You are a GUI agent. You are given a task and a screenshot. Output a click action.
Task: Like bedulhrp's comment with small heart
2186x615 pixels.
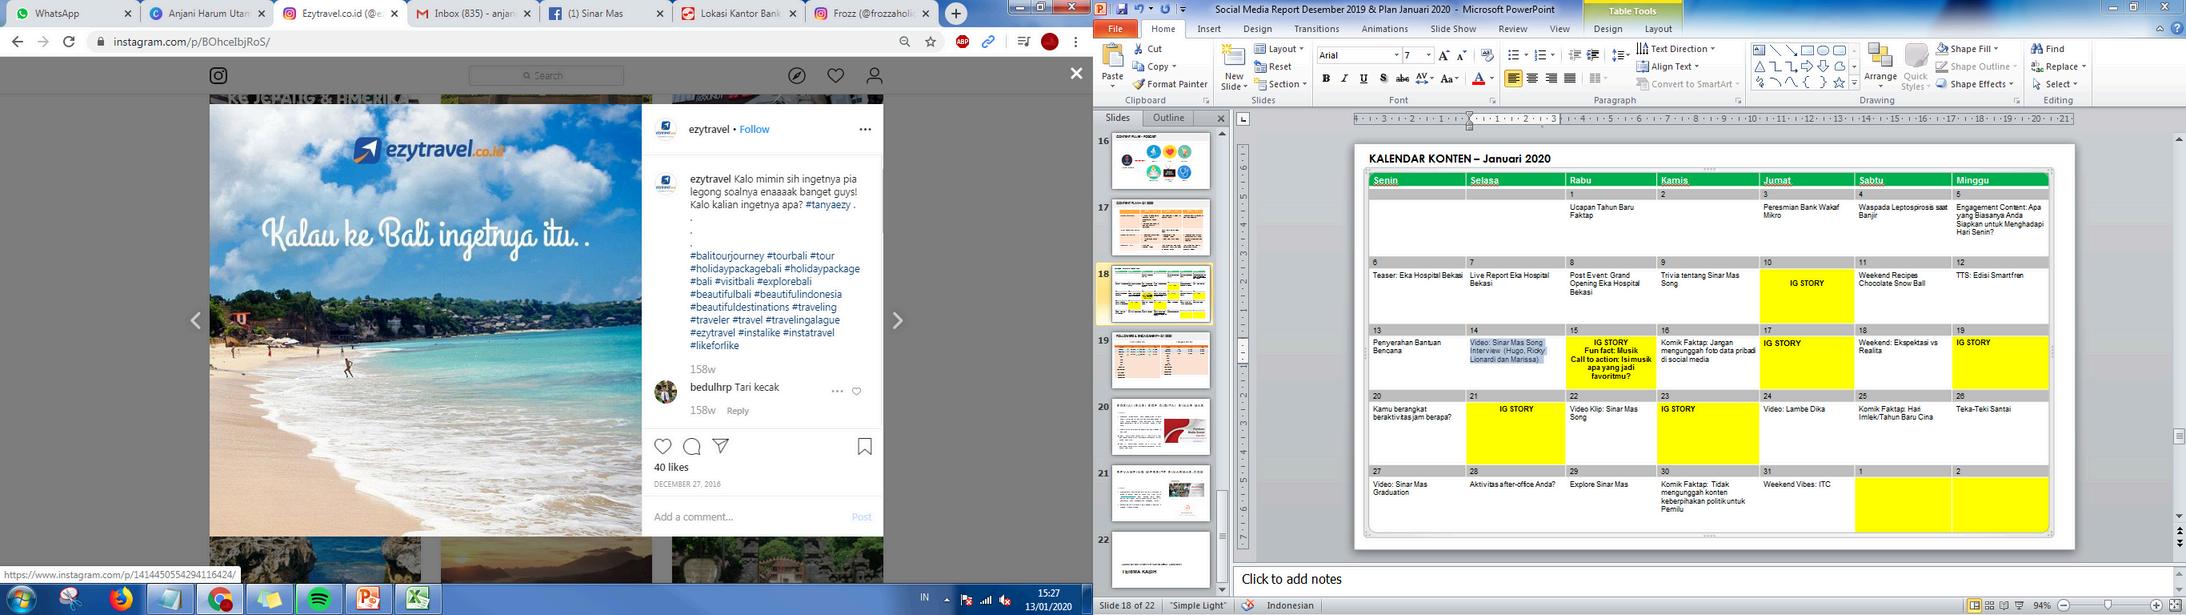pos(856,391)
